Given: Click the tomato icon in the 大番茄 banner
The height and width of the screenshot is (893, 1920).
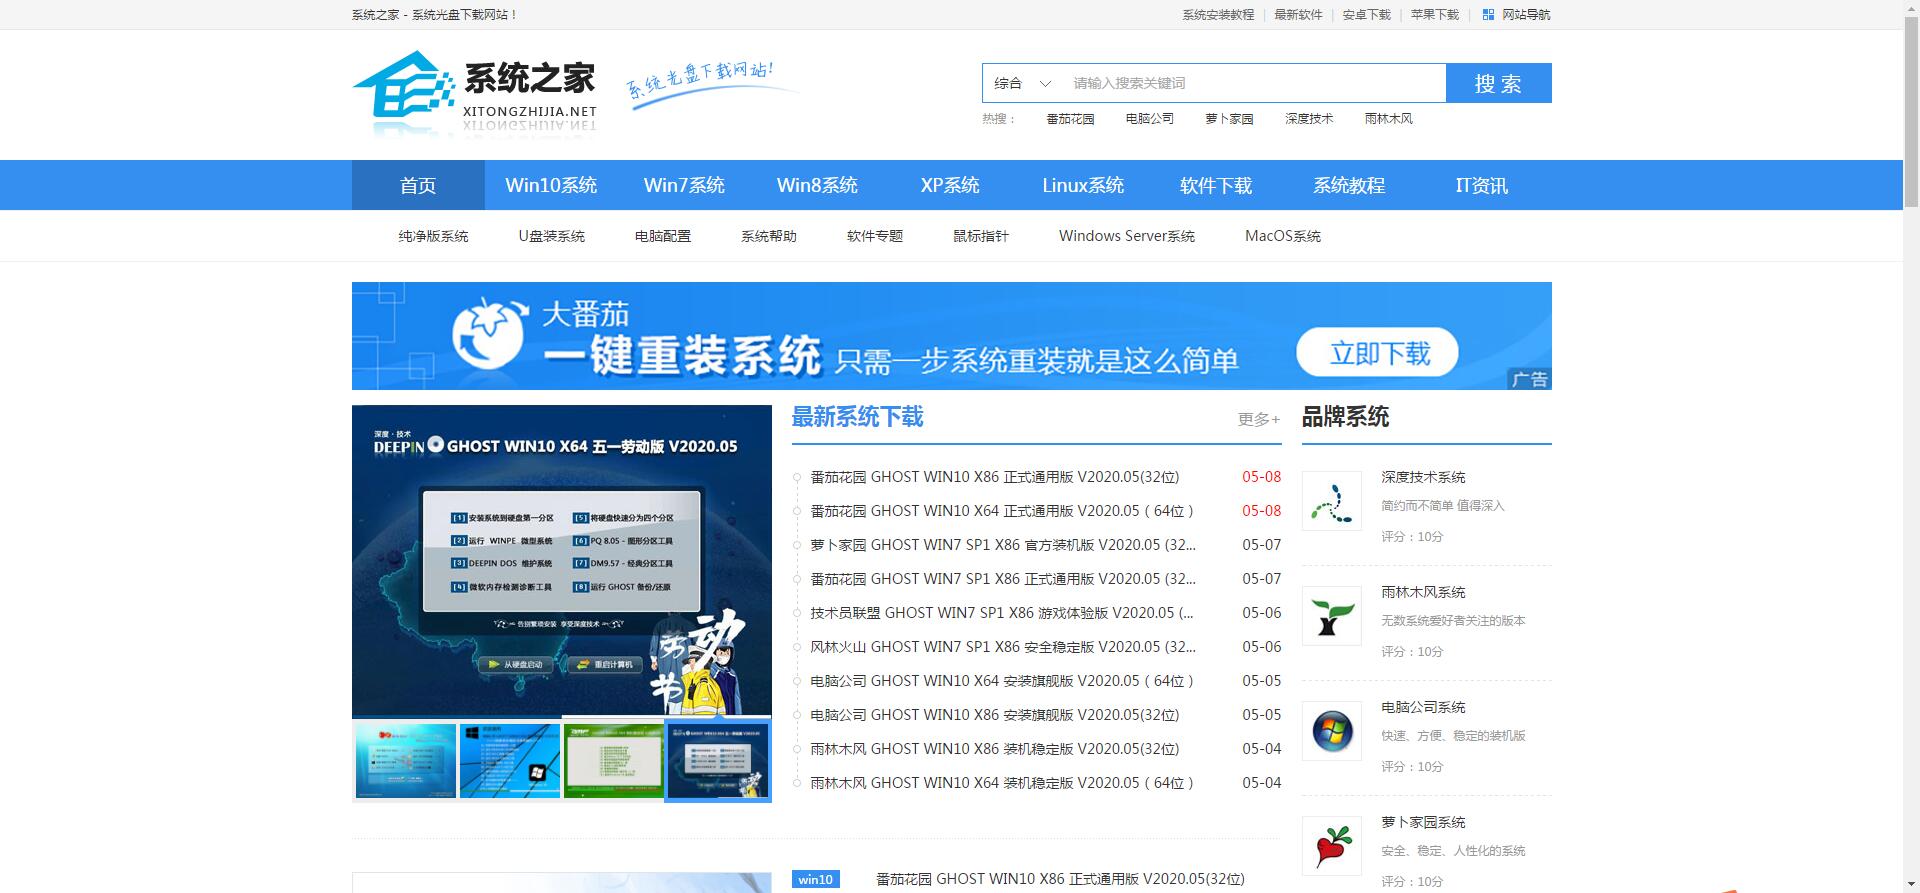Looking at the screenshot, I should point(488,333).
